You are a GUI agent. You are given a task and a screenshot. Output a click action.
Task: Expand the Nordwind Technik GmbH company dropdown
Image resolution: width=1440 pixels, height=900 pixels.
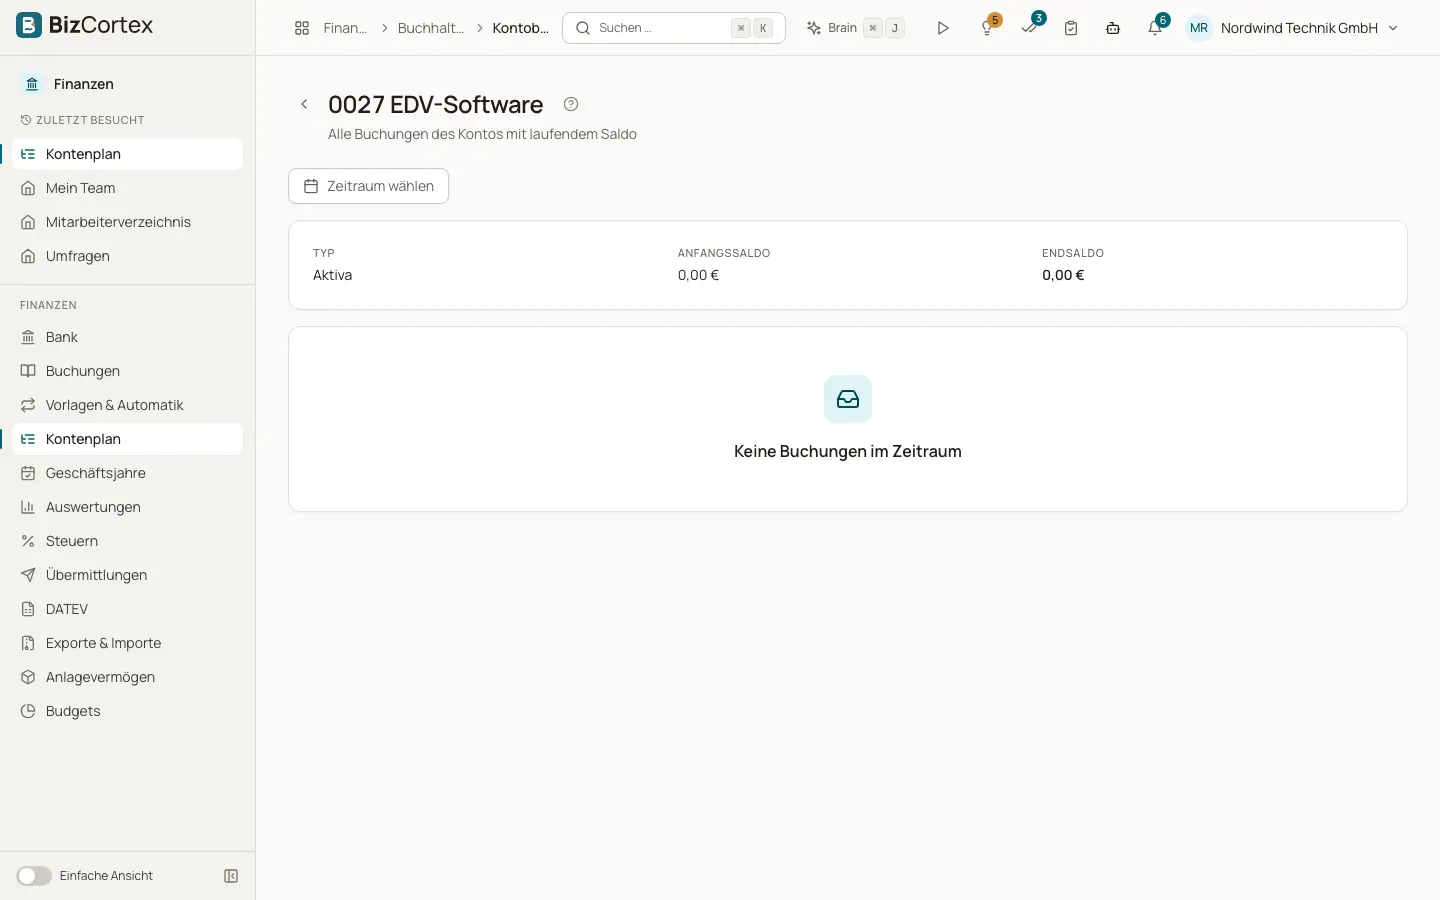(1293, 28)
